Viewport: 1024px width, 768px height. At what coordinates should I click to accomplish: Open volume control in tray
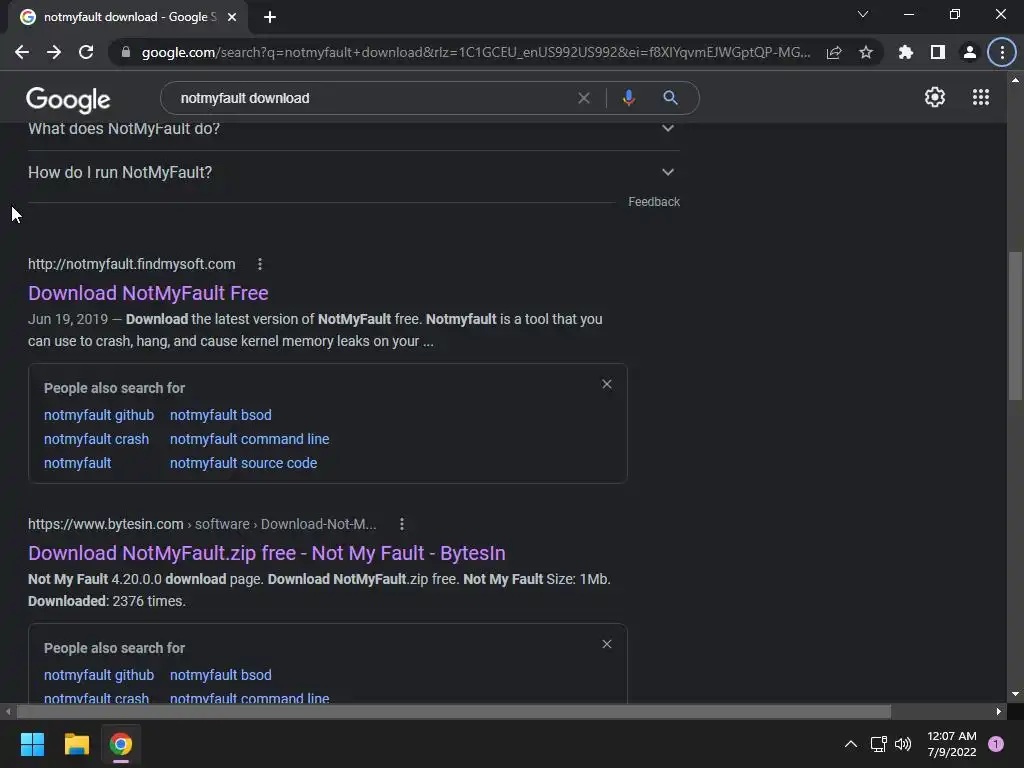point(903,744)
